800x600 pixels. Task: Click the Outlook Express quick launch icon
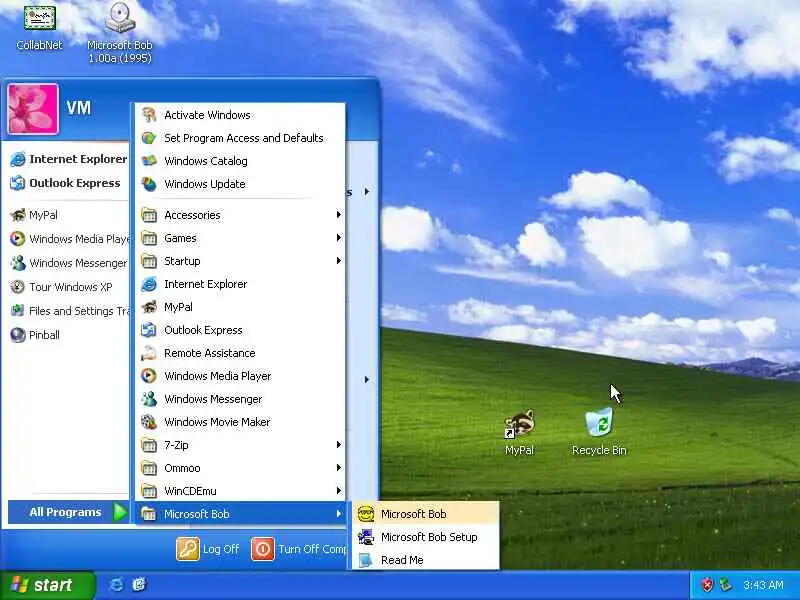pos(139,585)
